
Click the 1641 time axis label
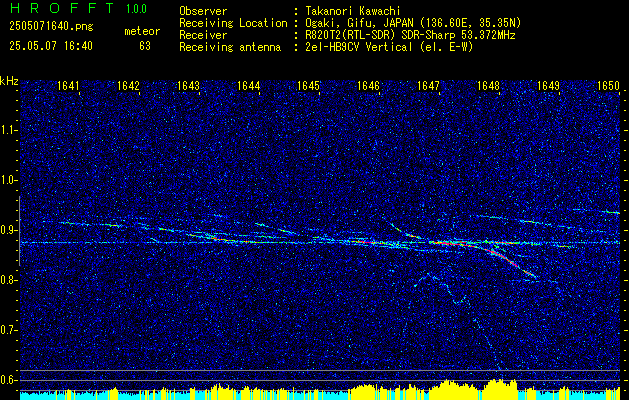[x=68, y=85]
